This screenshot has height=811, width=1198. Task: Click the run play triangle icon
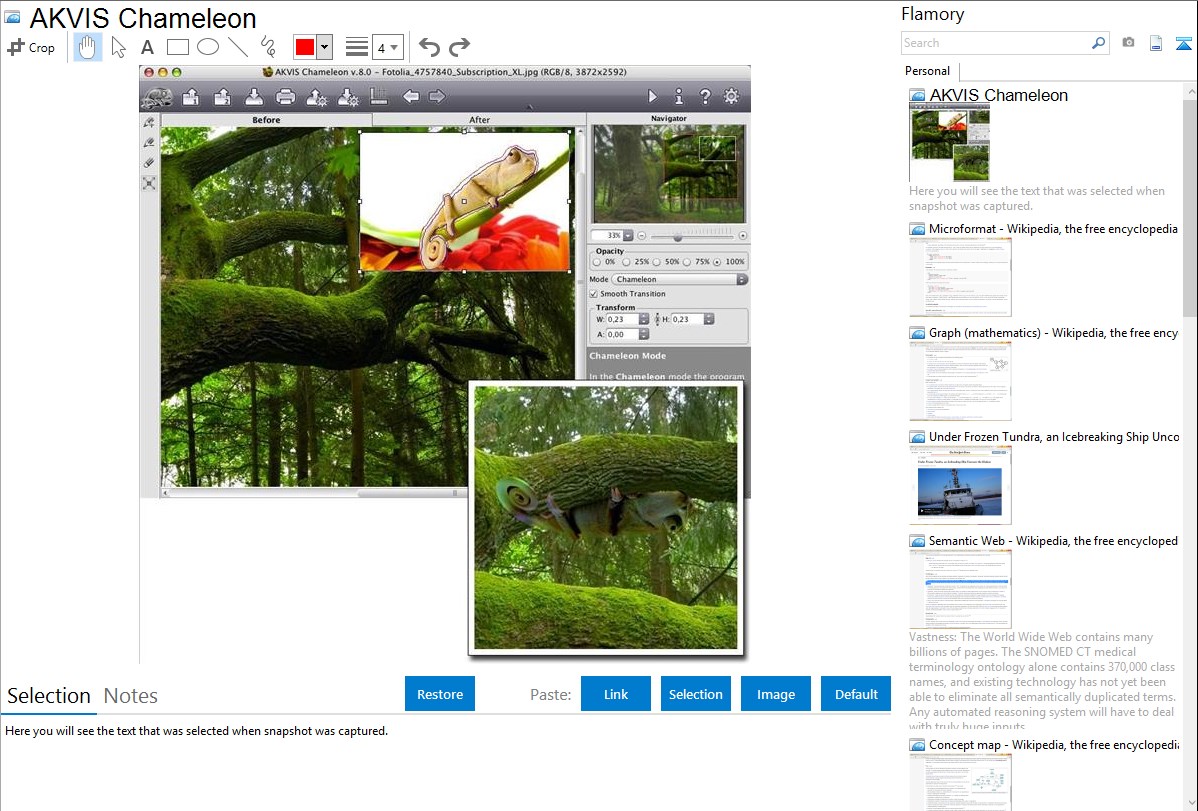pos(652,96)
